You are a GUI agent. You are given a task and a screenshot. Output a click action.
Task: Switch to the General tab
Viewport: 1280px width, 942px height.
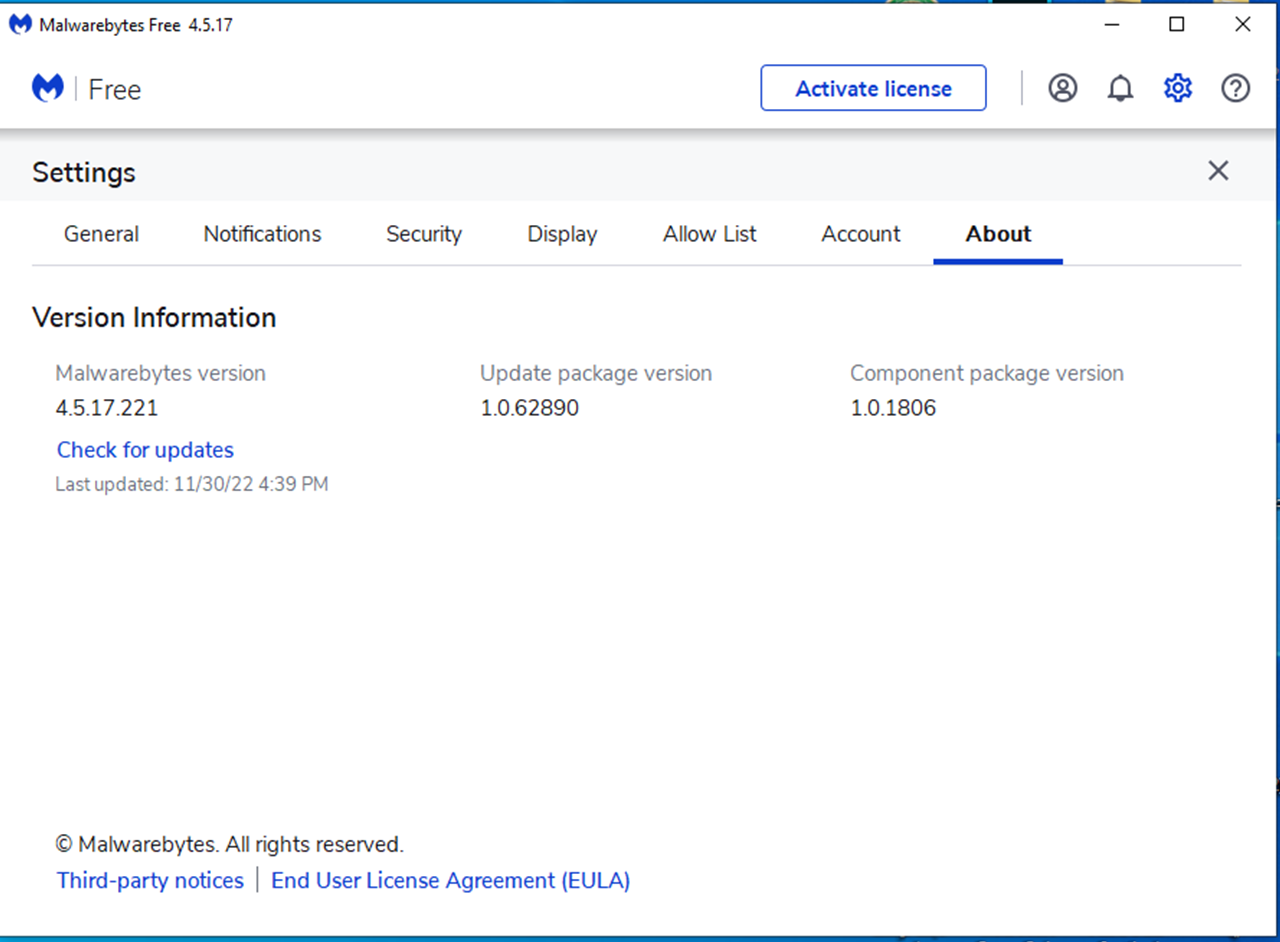click(101, 234)
